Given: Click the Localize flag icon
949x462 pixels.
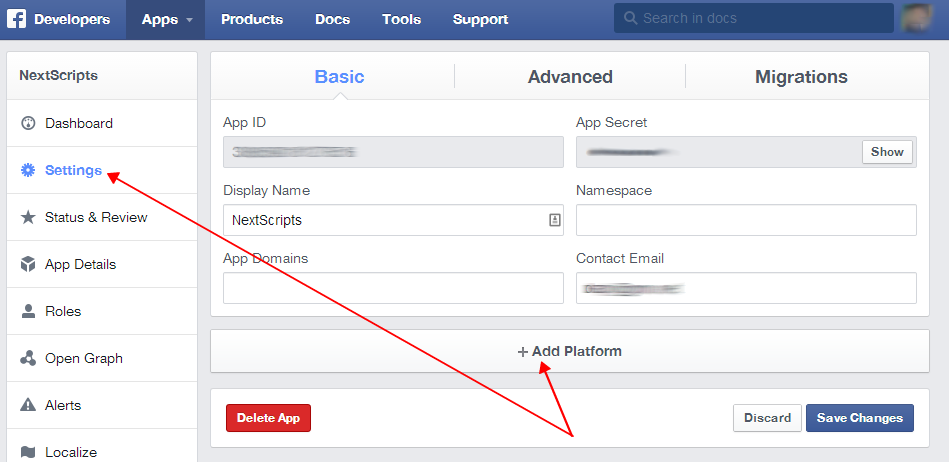Looking at the screenshot, I should click(x=28, y=452).
